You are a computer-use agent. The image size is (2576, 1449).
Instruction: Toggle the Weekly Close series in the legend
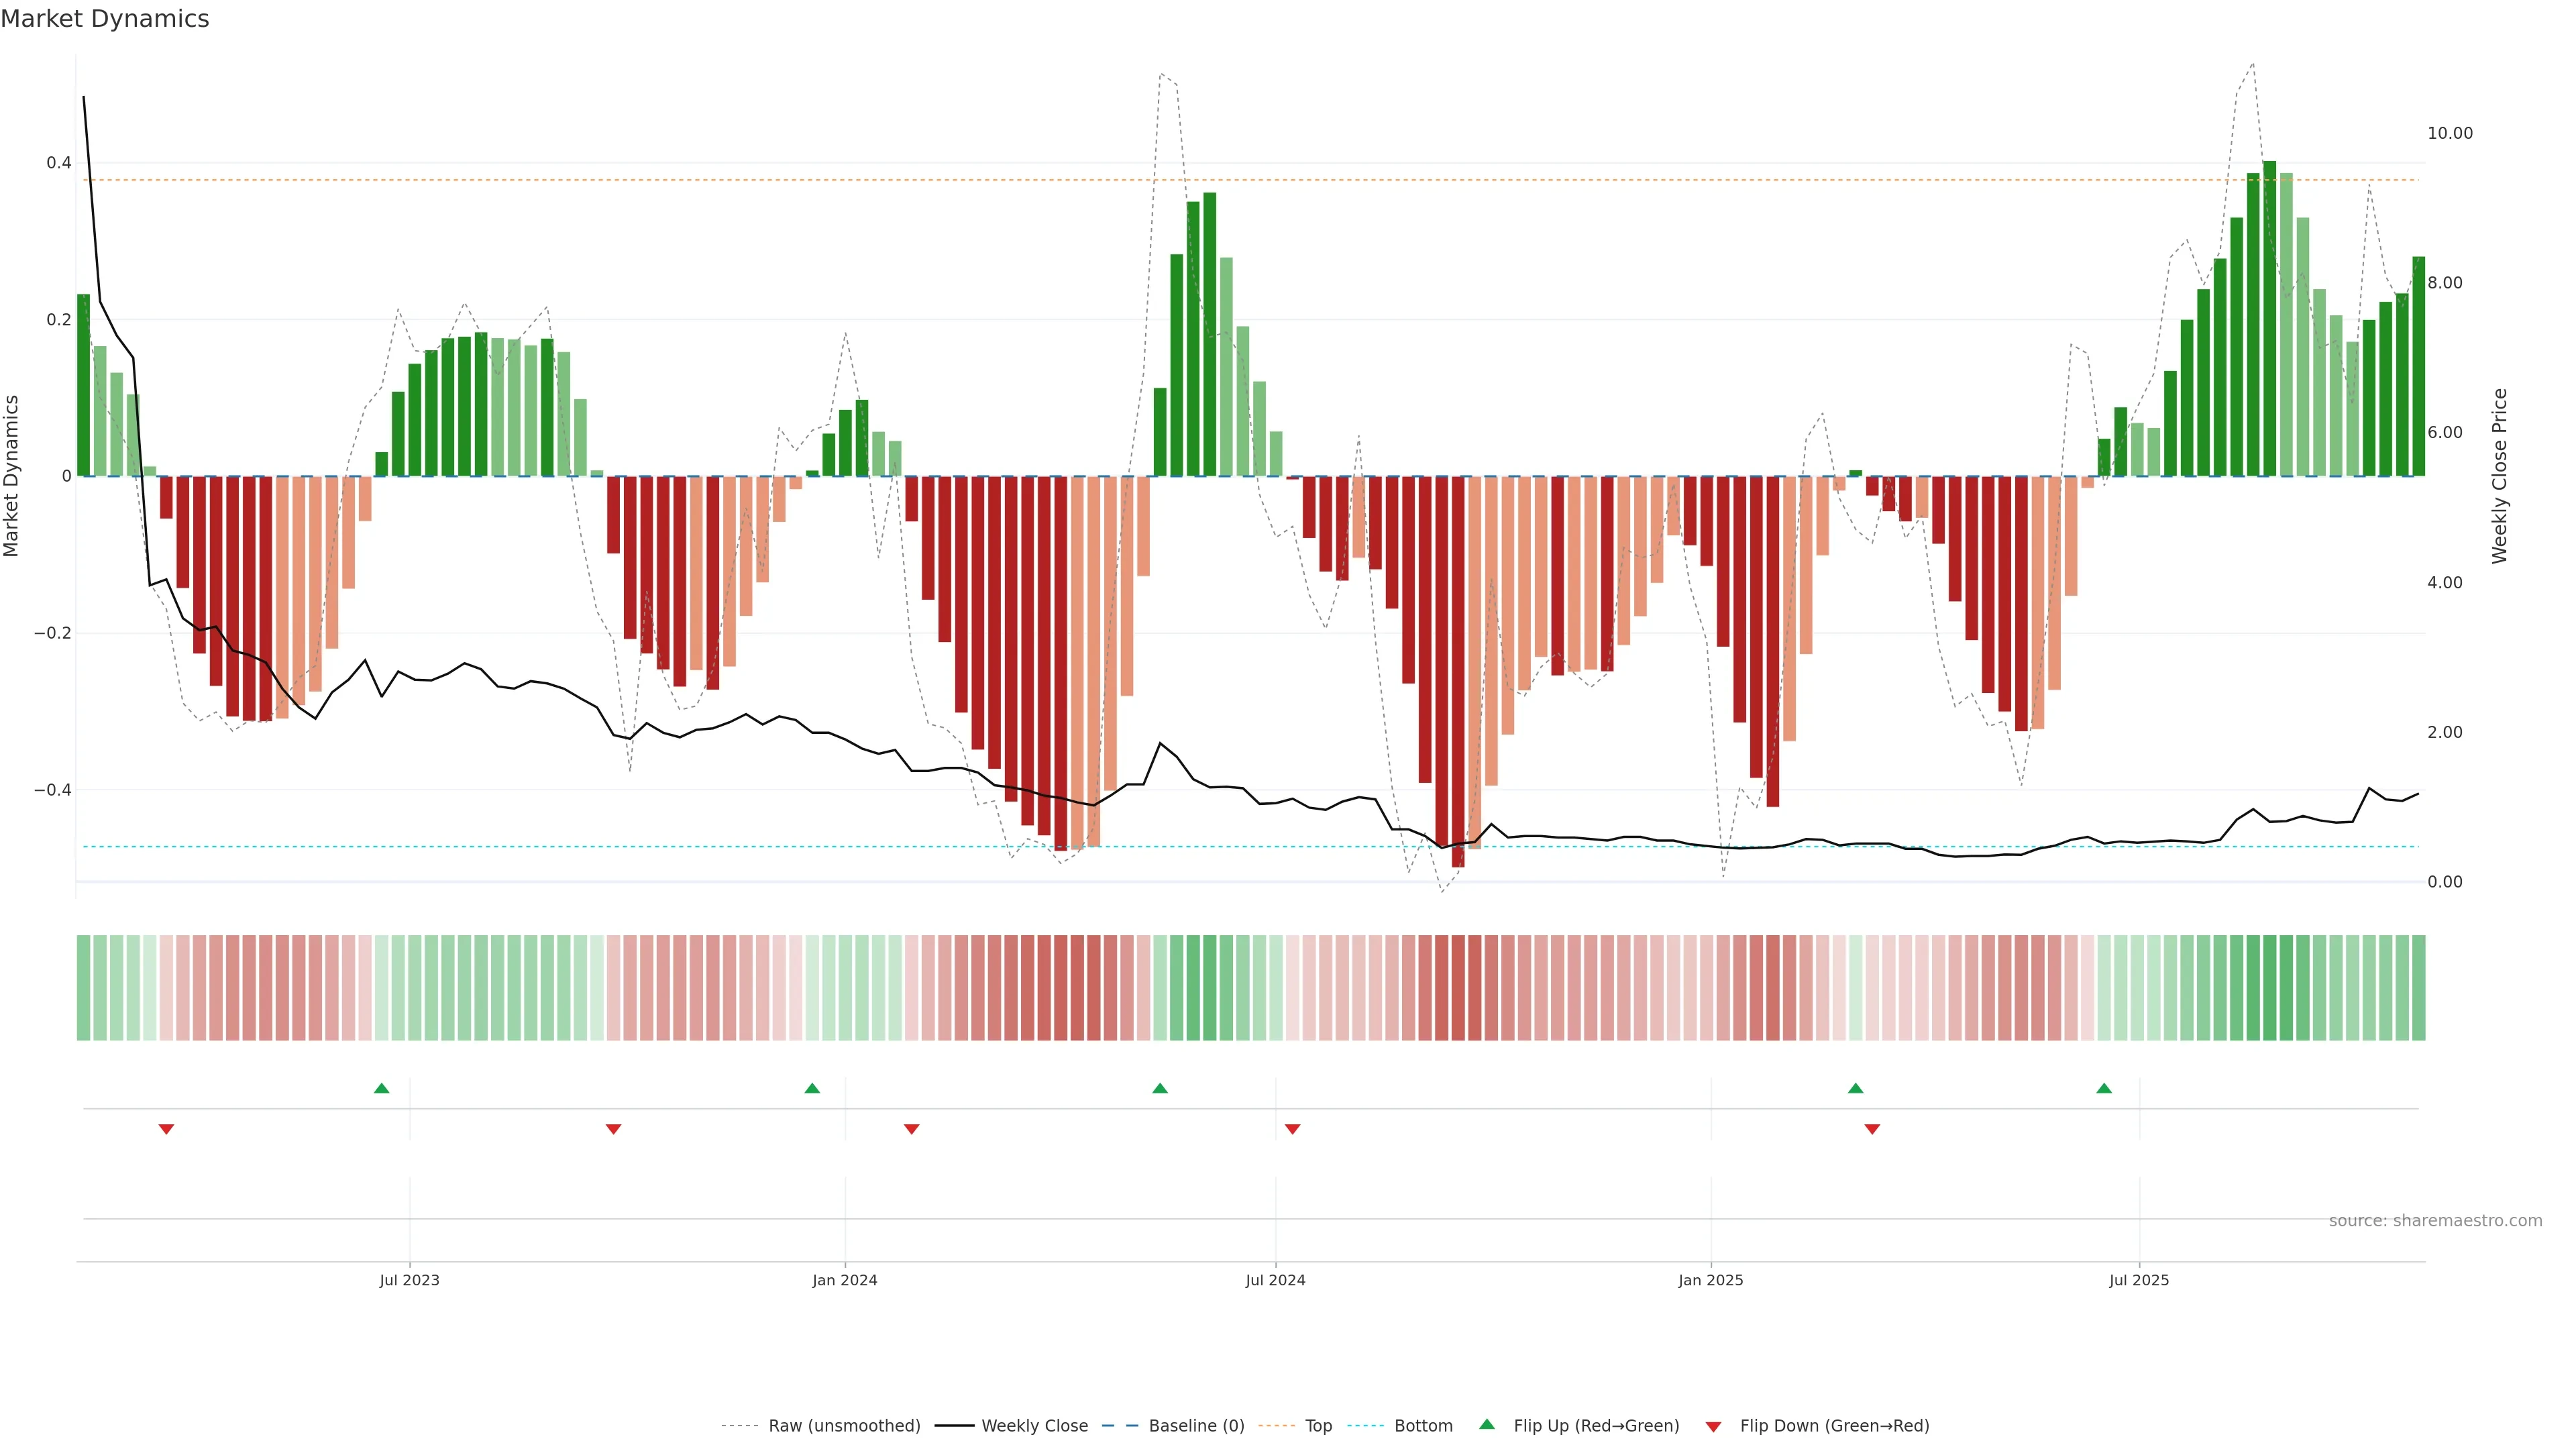pyautogui.click(x=1034, y=1426)
